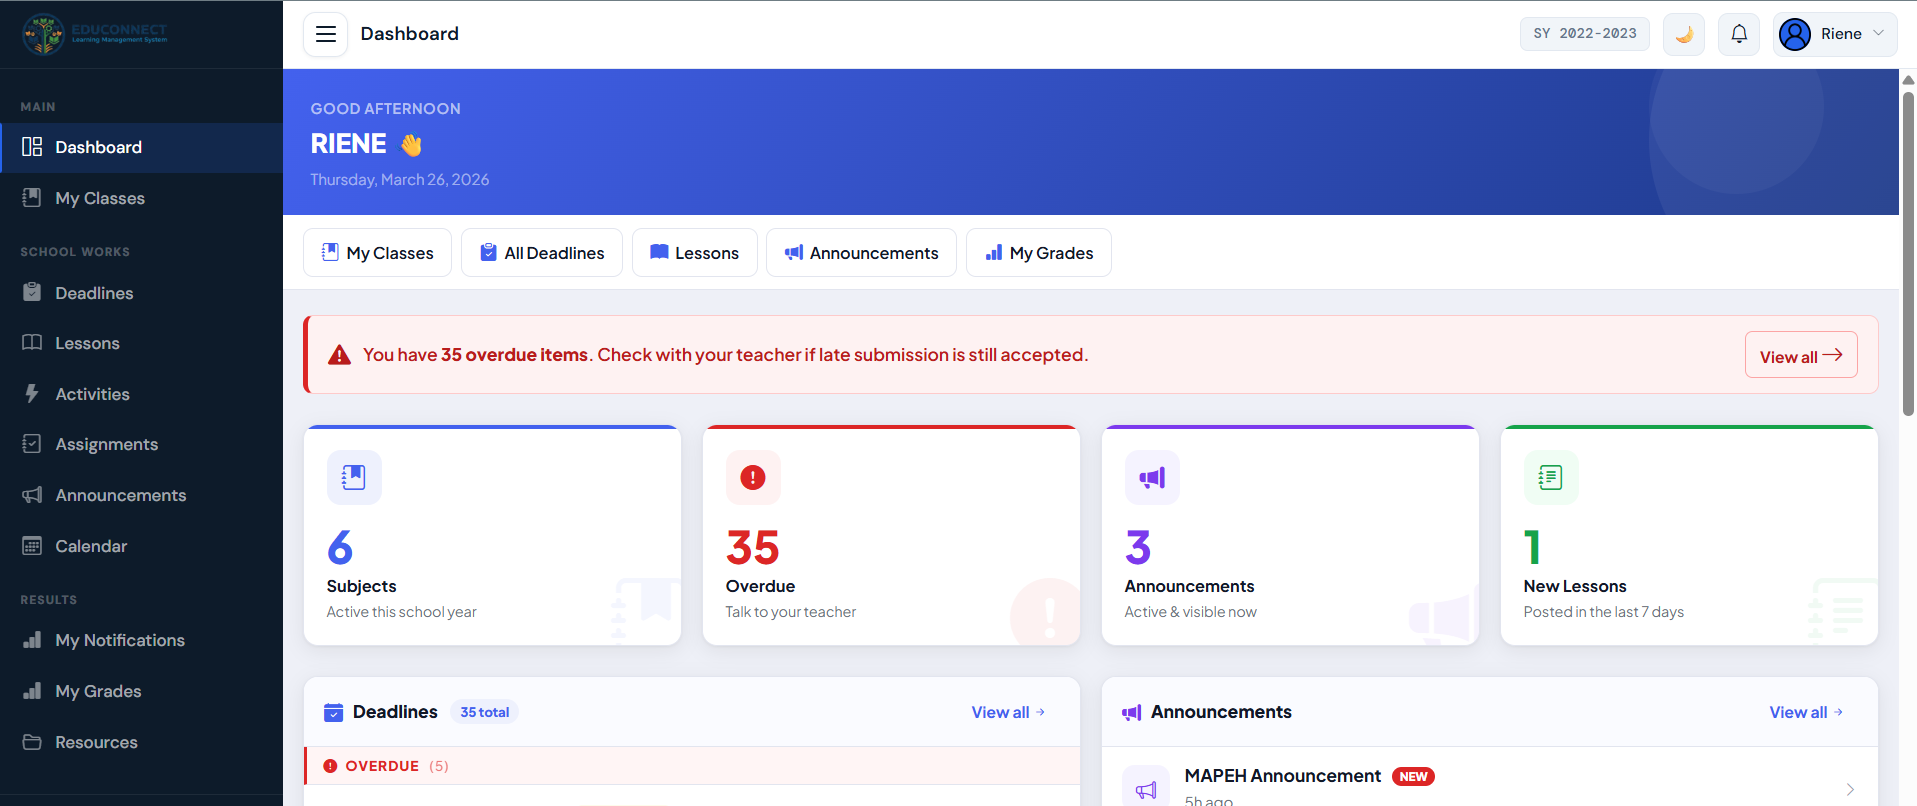This screenshot has height=806, width=1917.
Task: Toggle the hamburger menu button
Action: (x=326, y=34)
